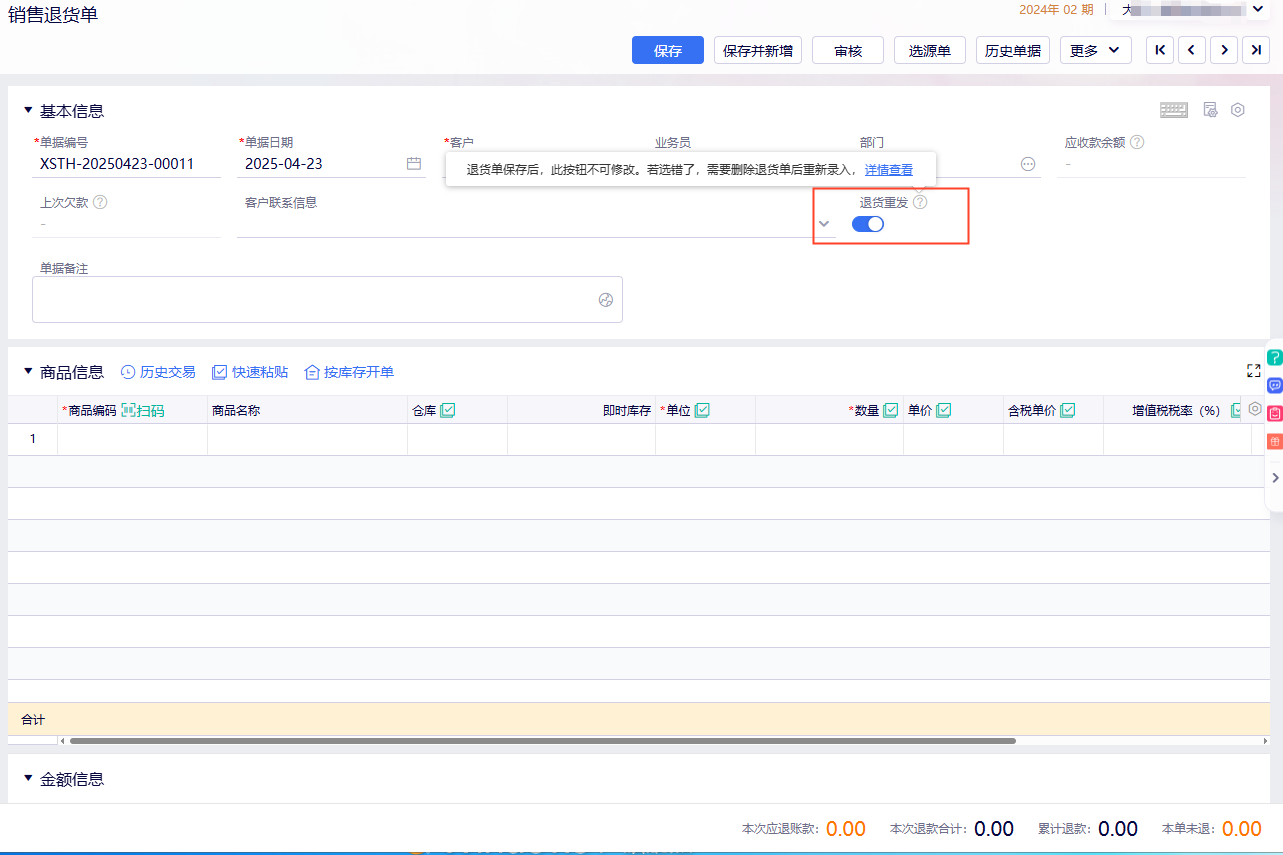
Task: Jump to the last document record
Action: pos(1256,50)
